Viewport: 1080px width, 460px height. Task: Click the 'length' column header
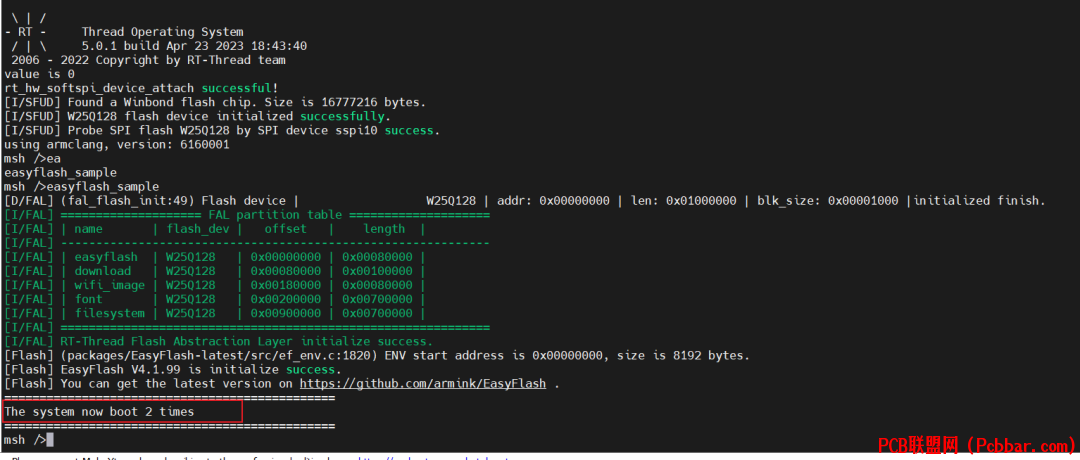coord(384,229)
